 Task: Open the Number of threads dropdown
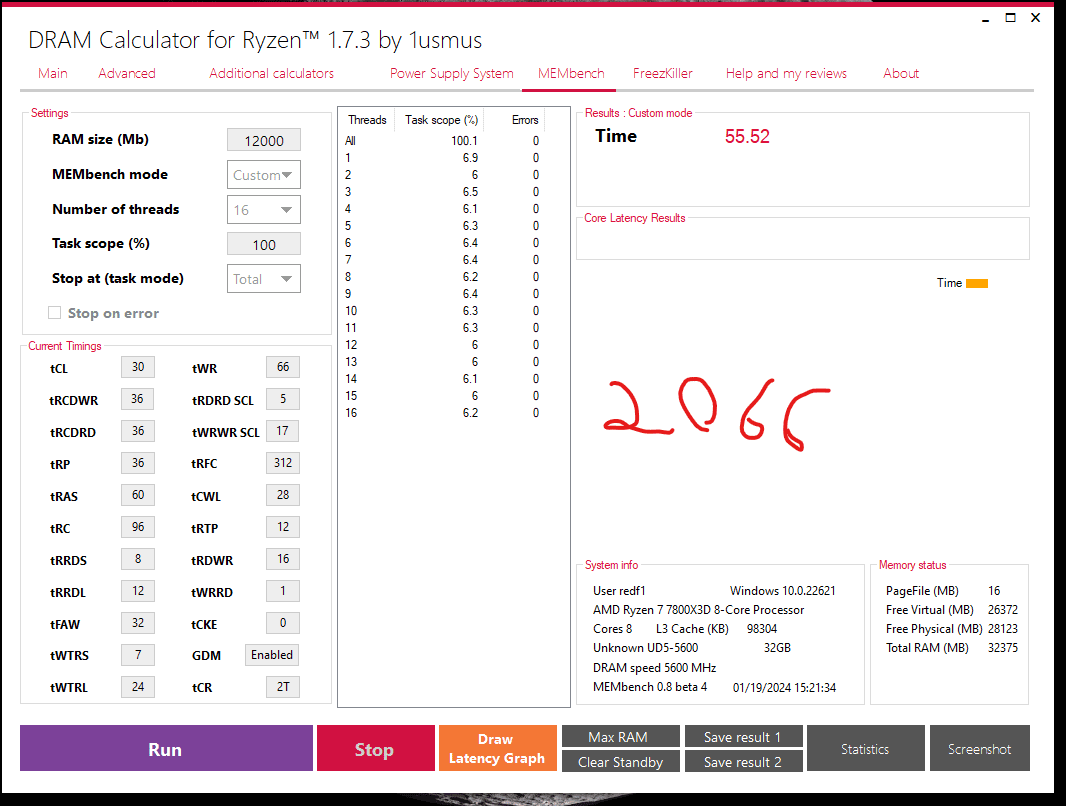click(x=264, y=210)
